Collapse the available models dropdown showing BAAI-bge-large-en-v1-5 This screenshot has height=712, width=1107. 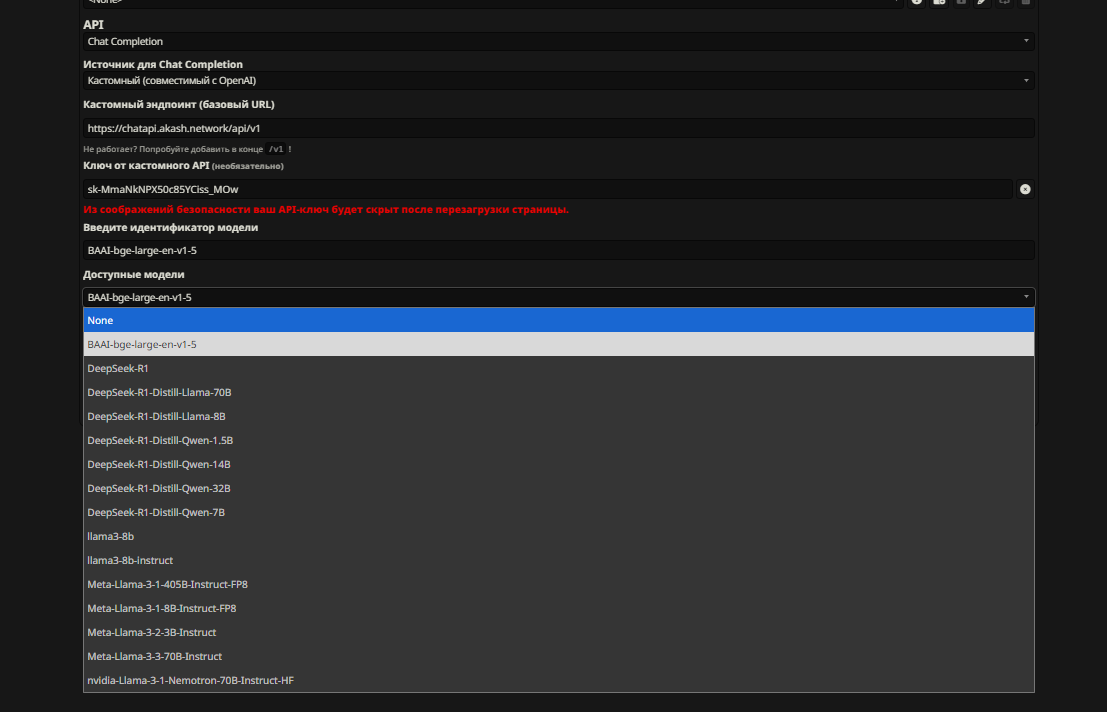click(x=558, y=297)
